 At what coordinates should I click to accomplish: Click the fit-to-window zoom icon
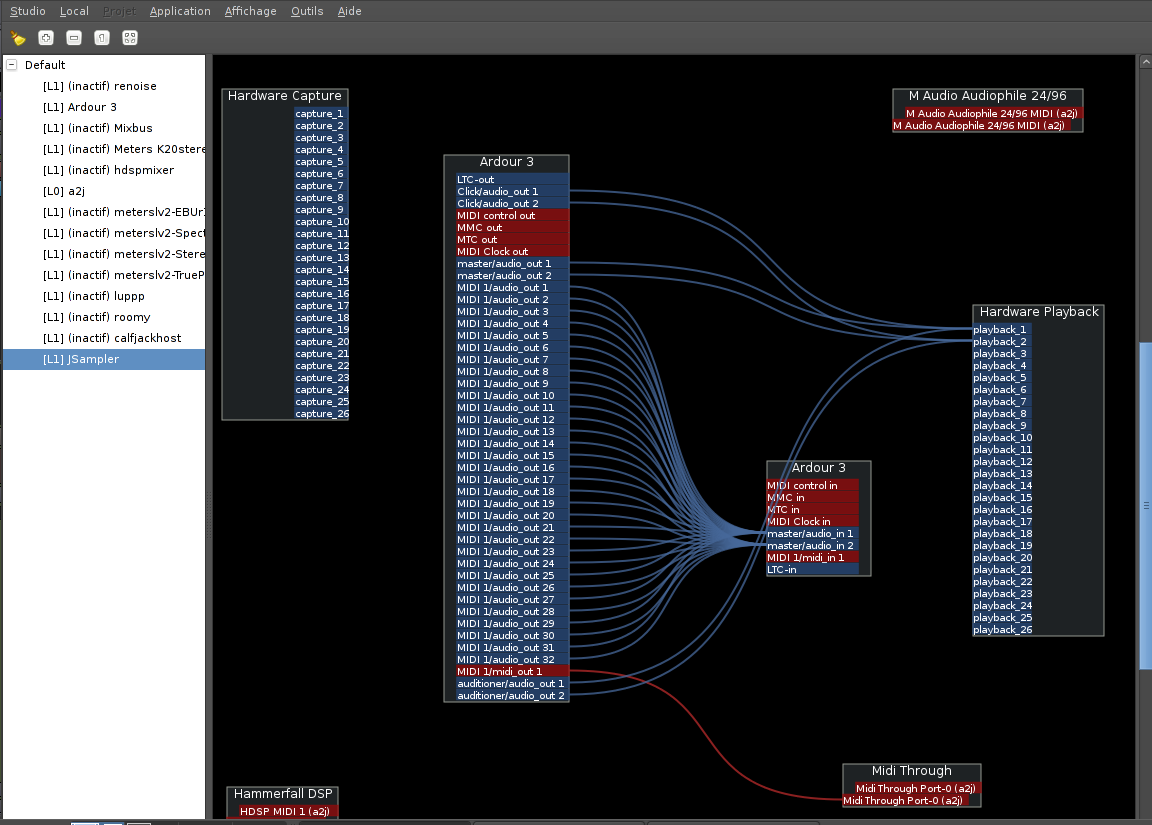(129, 38)
